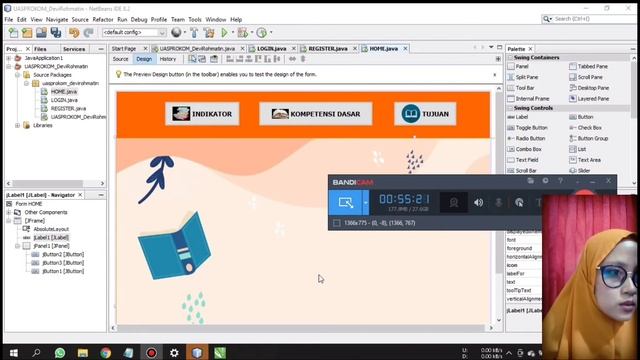Switch to the Source view

tap(120, 59)
